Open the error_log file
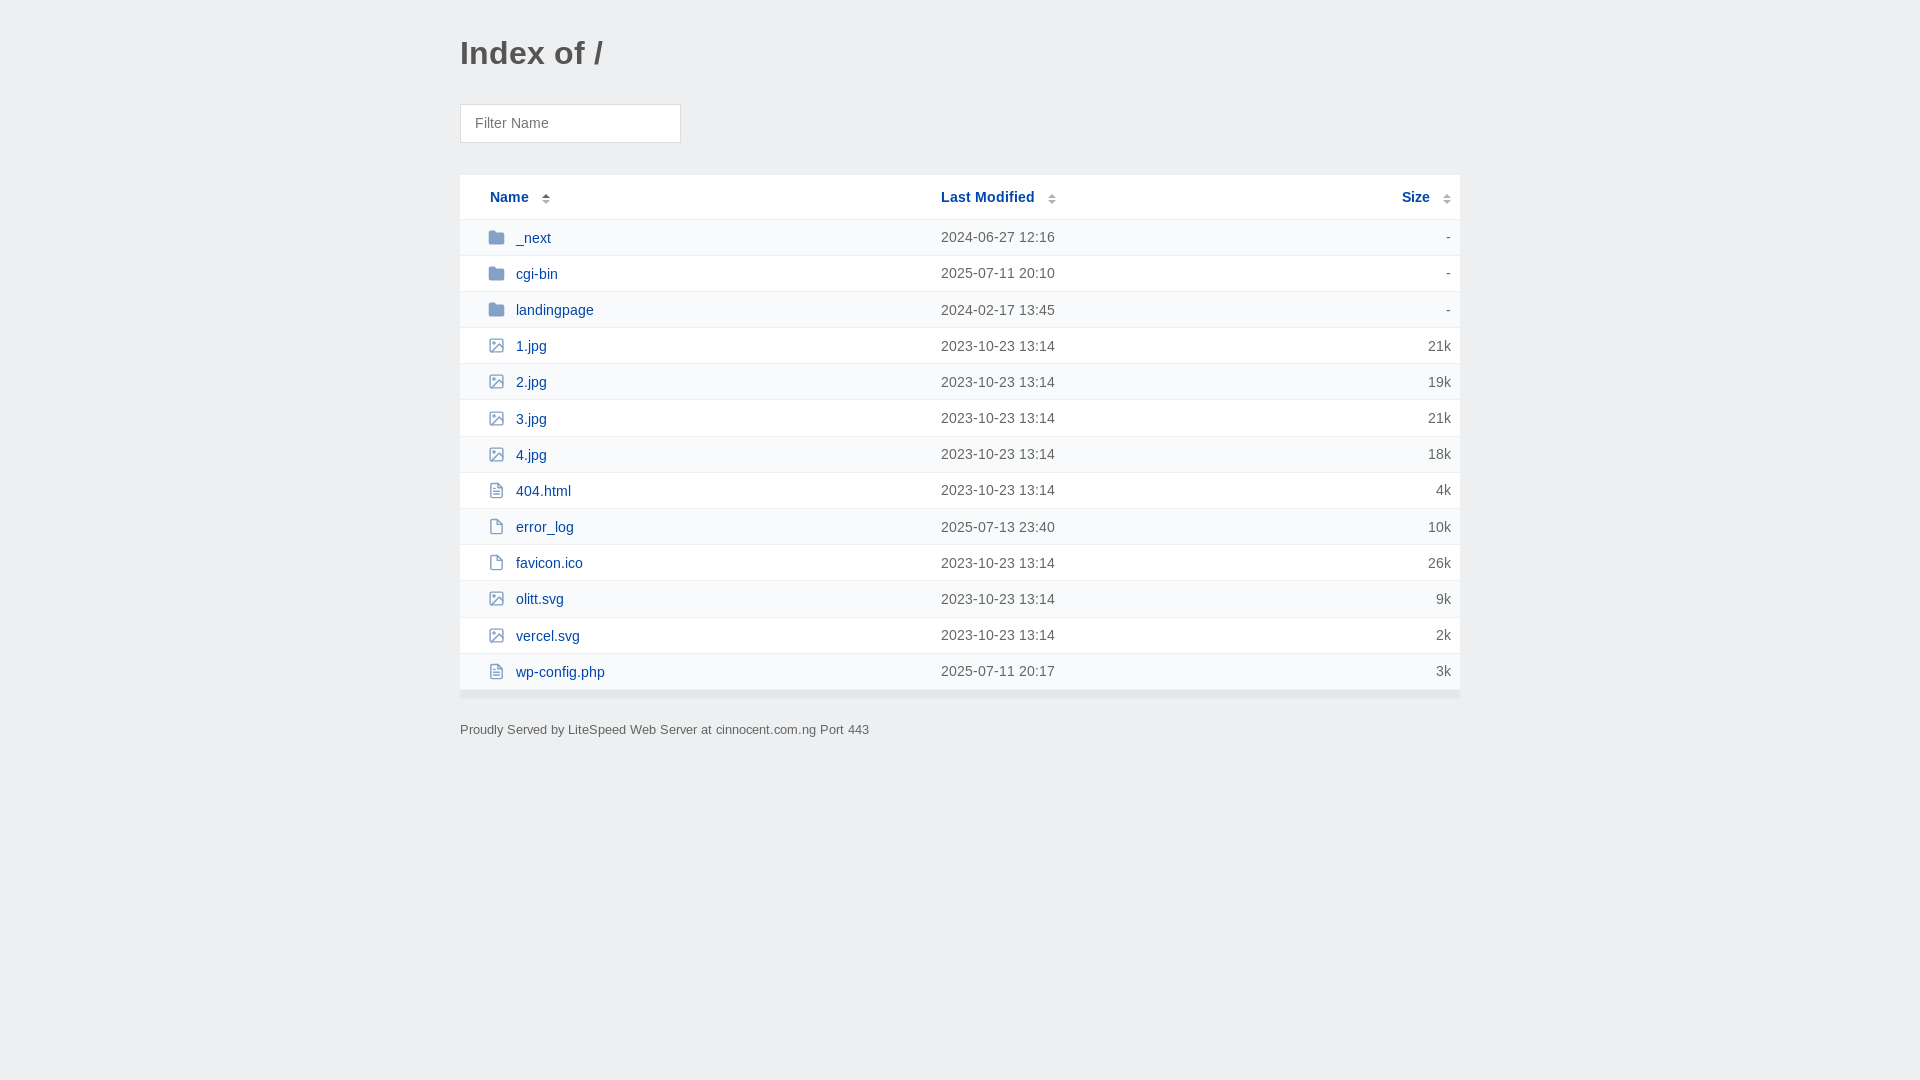Viewport: 1920px width, 1080px height. [545, 527]
